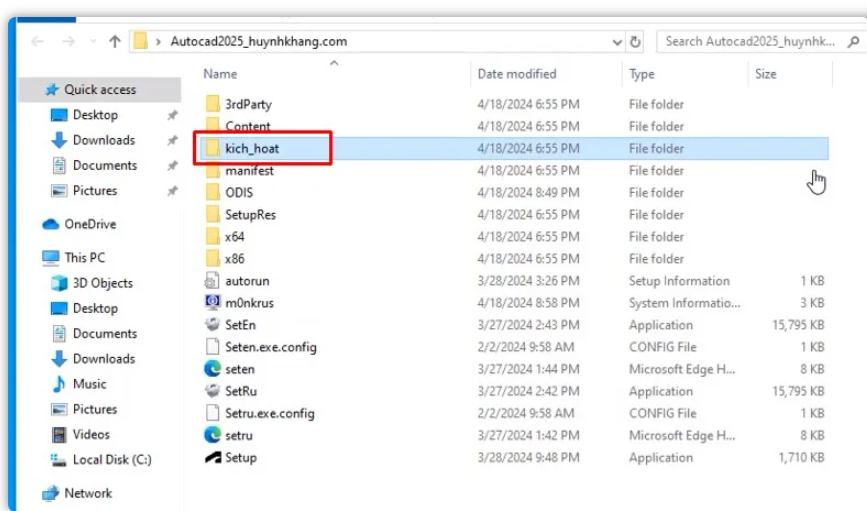Click the Setup application icon
This screenshot has width=867, height=511.
point(212,458)
